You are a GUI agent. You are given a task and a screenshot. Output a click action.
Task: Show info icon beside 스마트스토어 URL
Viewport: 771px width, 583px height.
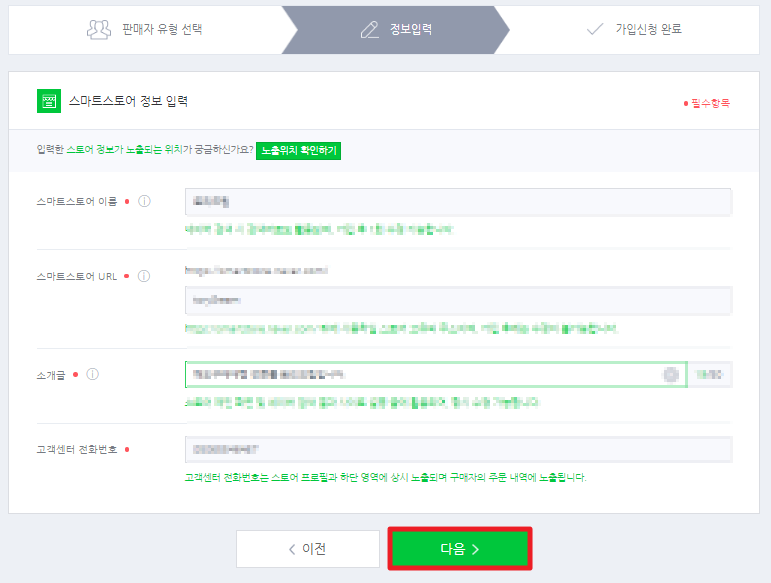(x=144, y=276)
